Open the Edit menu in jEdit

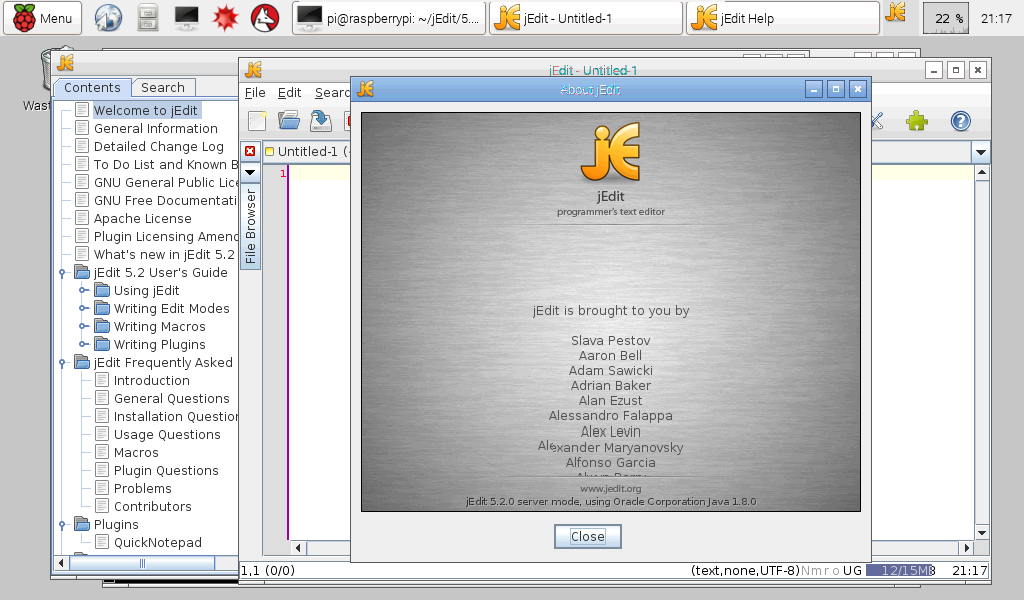click(289, 93)
